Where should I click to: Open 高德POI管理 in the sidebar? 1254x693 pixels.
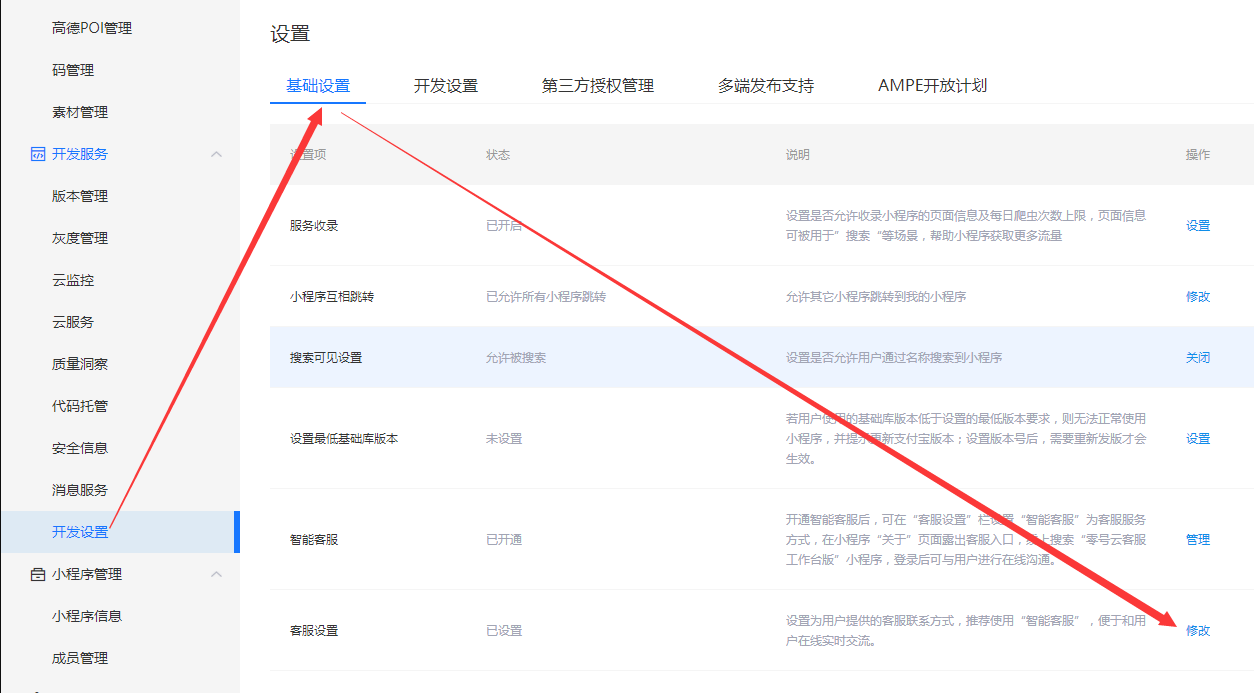pos(92,28)
